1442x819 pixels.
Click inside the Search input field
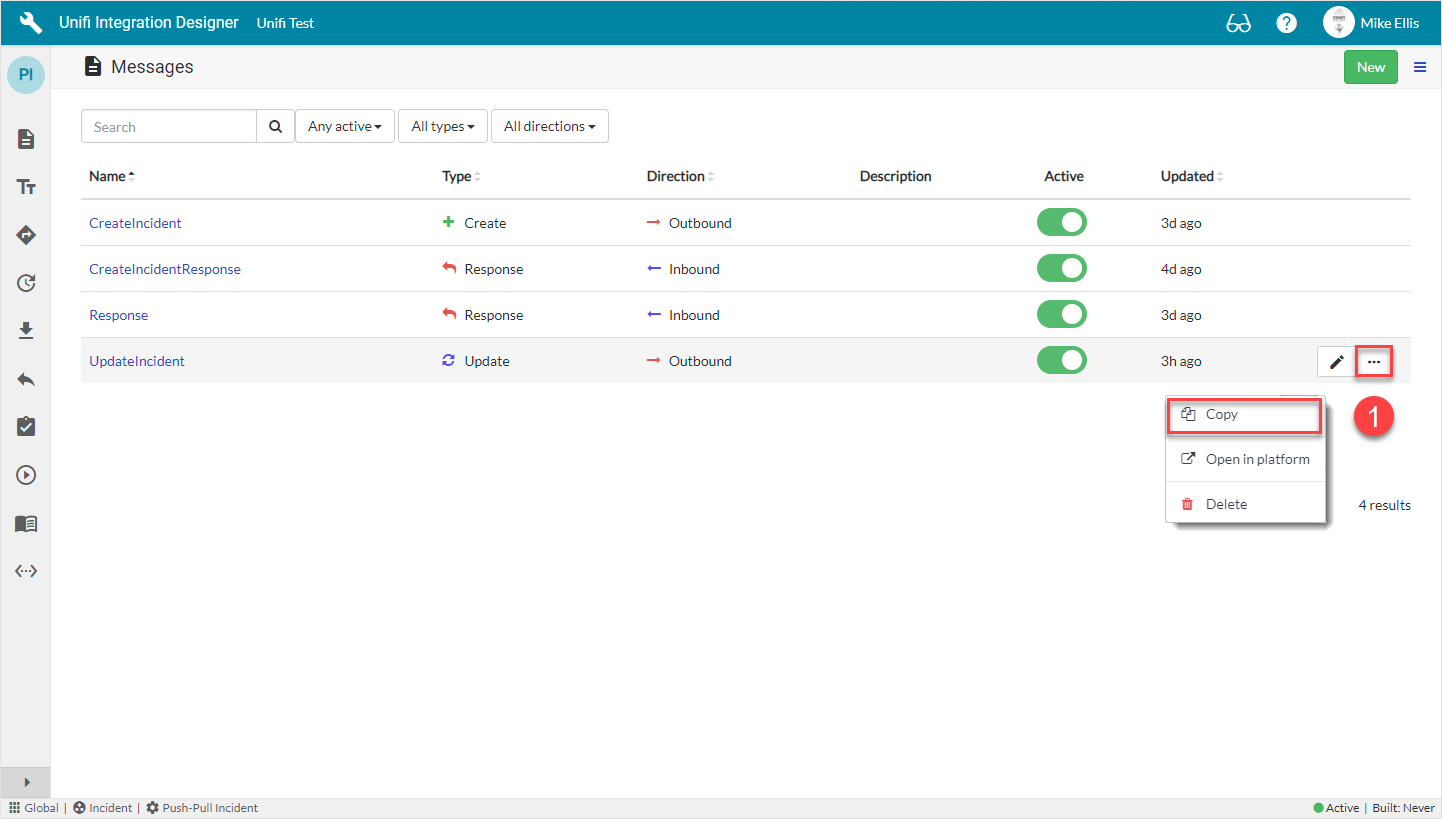pos(168,126)
